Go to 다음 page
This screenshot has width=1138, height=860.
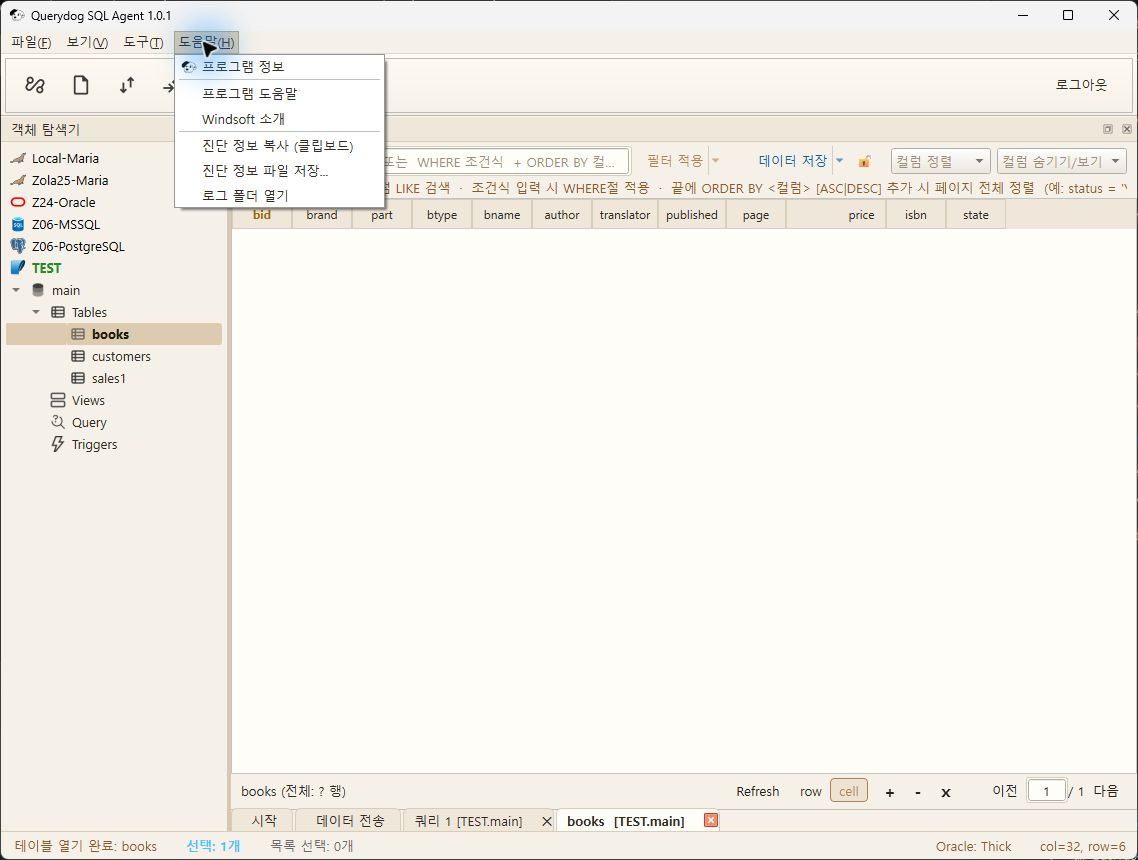(1106, 791)
